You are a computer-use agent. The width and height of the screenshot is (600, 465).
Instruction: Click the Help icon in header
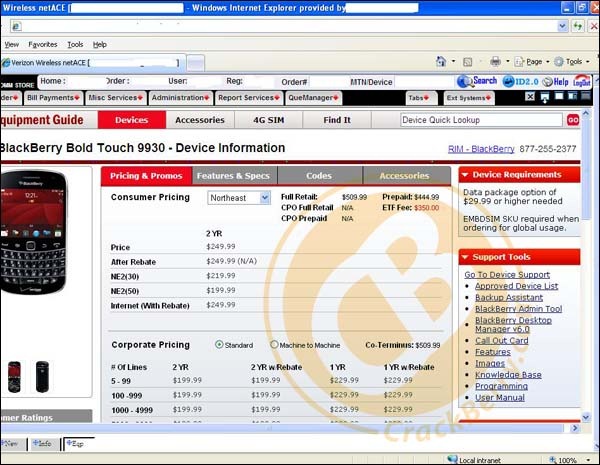coord(549,81)
